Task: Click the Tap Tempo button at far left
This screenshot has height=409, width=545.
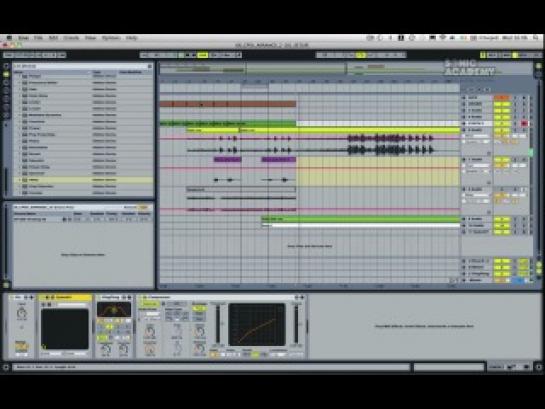Action: click(x=8, y=55)
